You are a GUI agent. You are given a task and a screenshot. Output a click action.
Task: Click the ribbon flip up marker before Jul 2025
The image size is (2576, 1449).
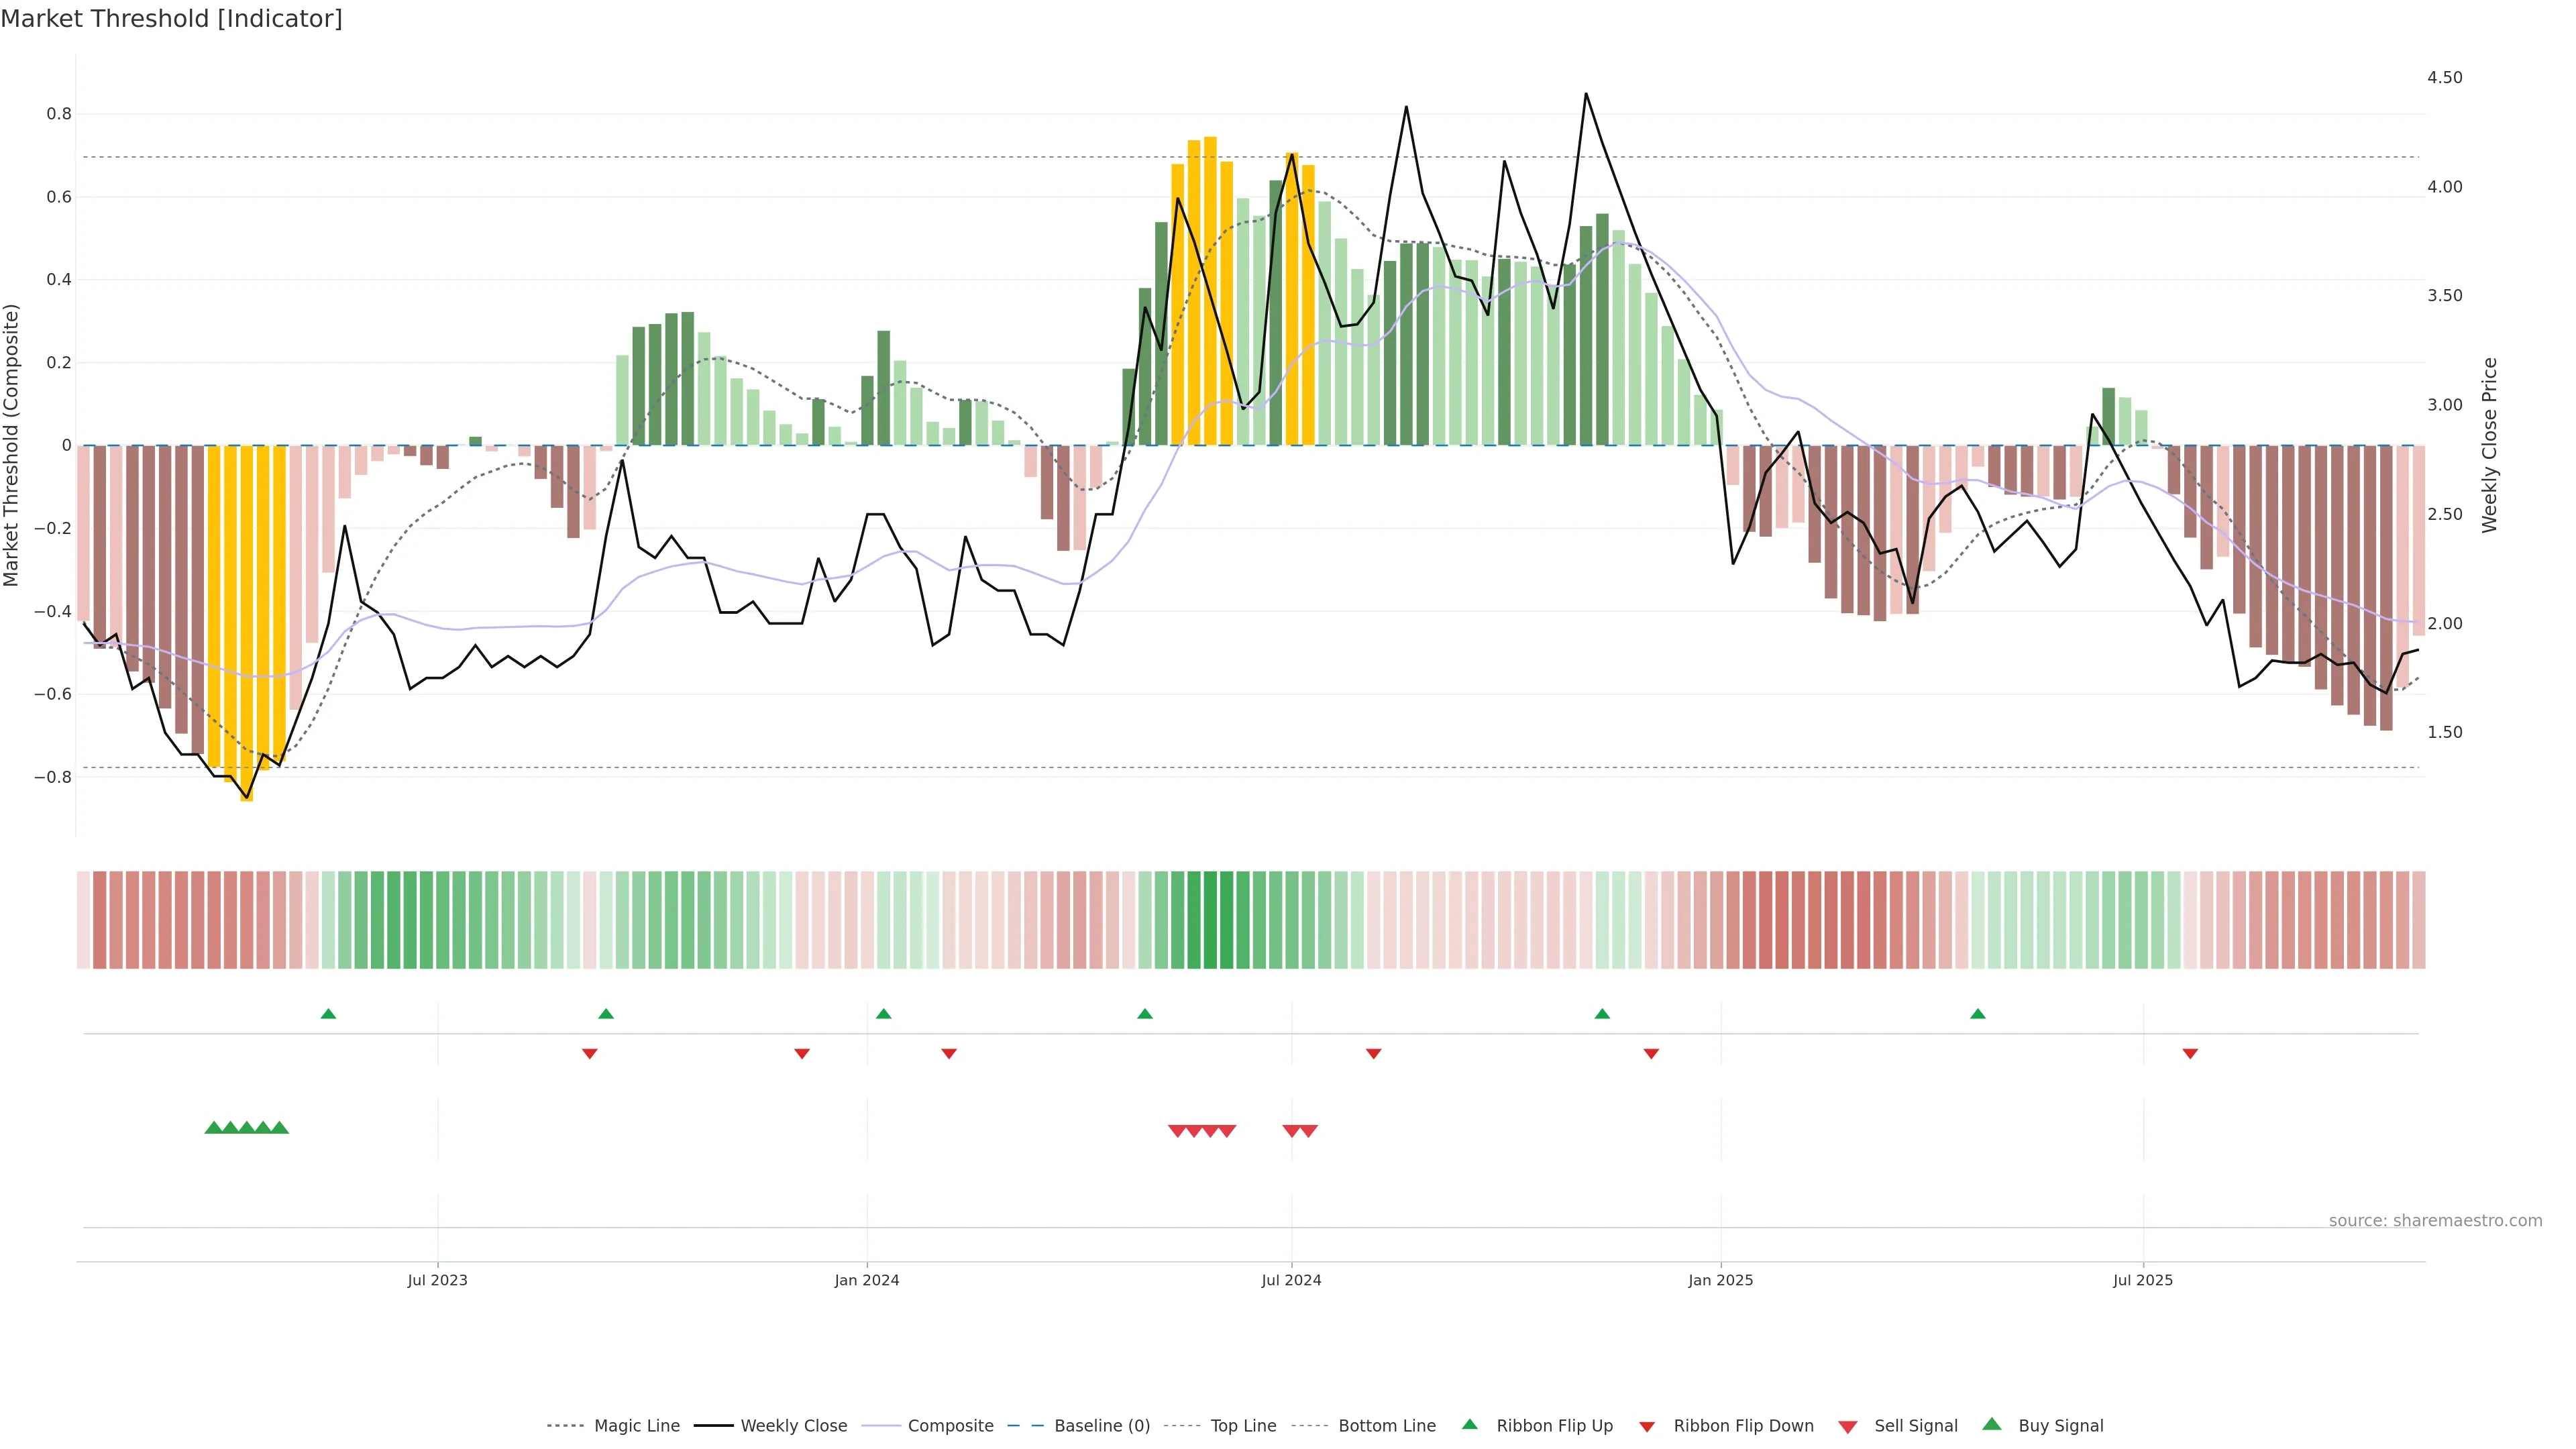[1977, 1014]
